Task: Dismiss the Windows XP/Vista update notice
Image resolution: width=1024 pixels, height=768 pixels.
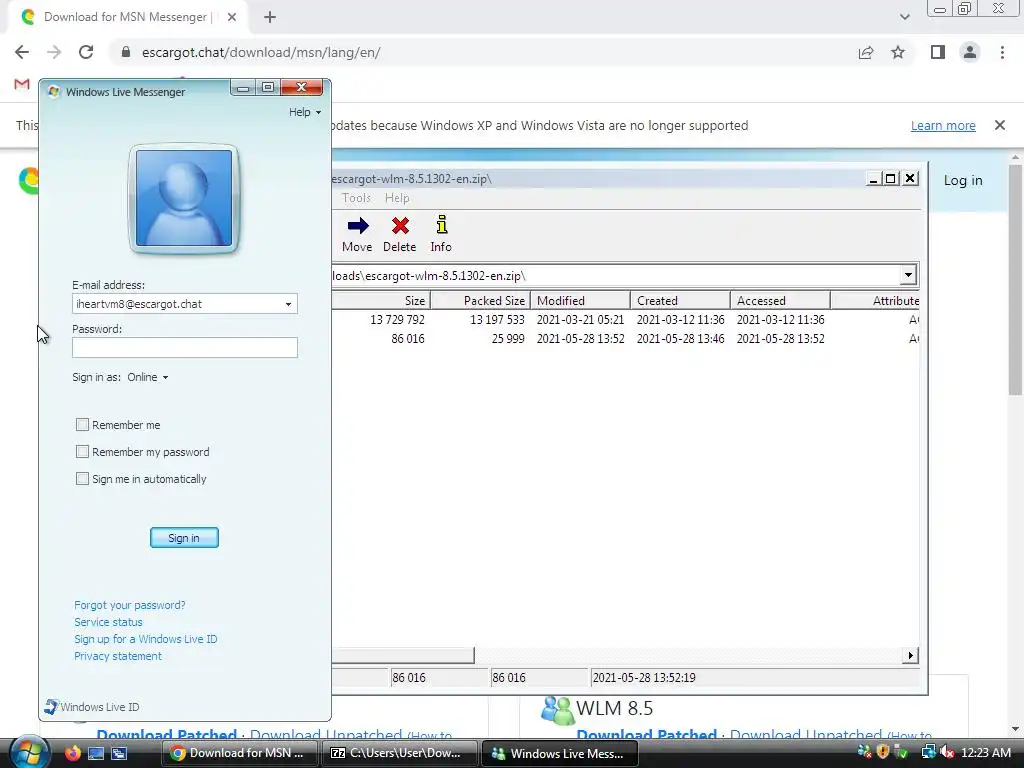Action: point(999,125)
